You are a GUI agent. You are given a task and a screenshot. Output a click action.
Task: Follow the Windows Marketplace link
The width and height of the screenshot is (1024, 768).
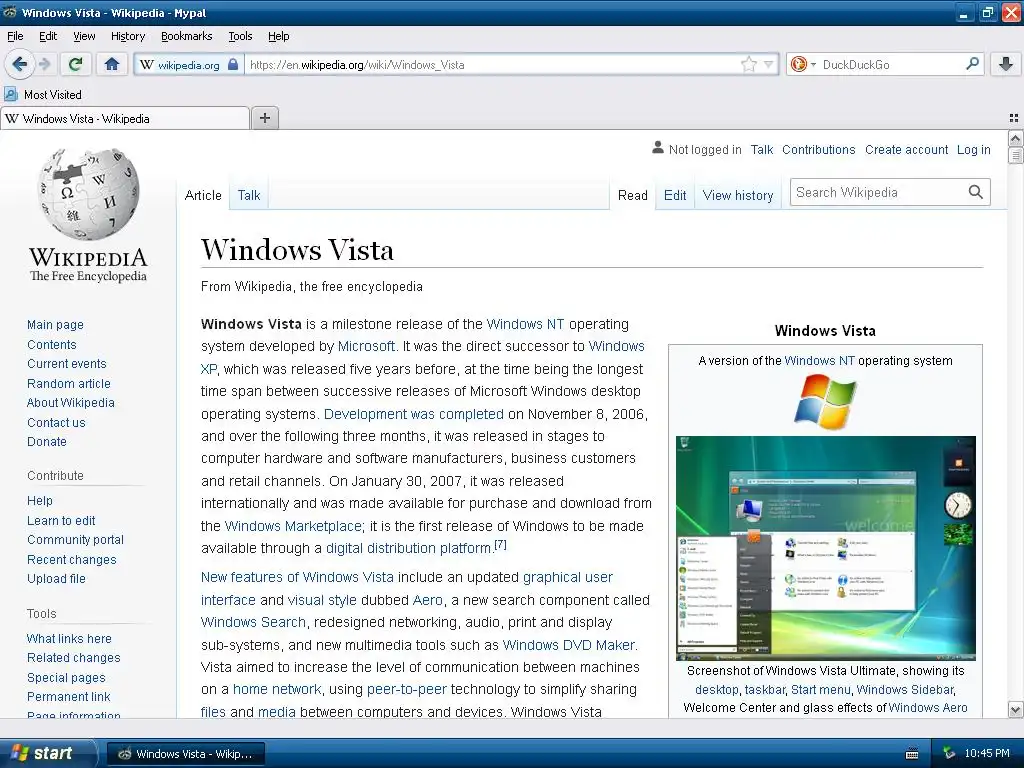click(293, 526)
